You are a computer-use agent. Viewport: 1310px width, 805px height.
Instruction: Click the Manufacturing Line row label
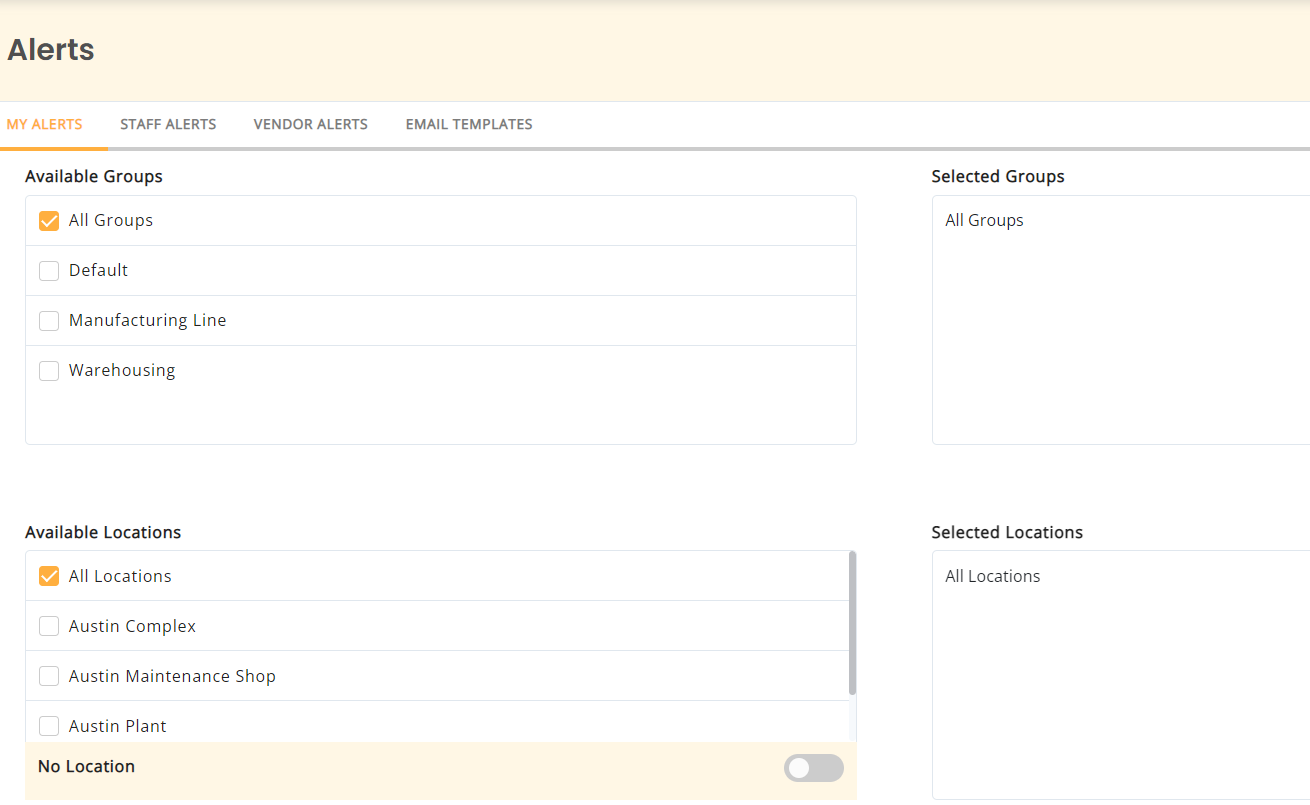coord(147,320)
